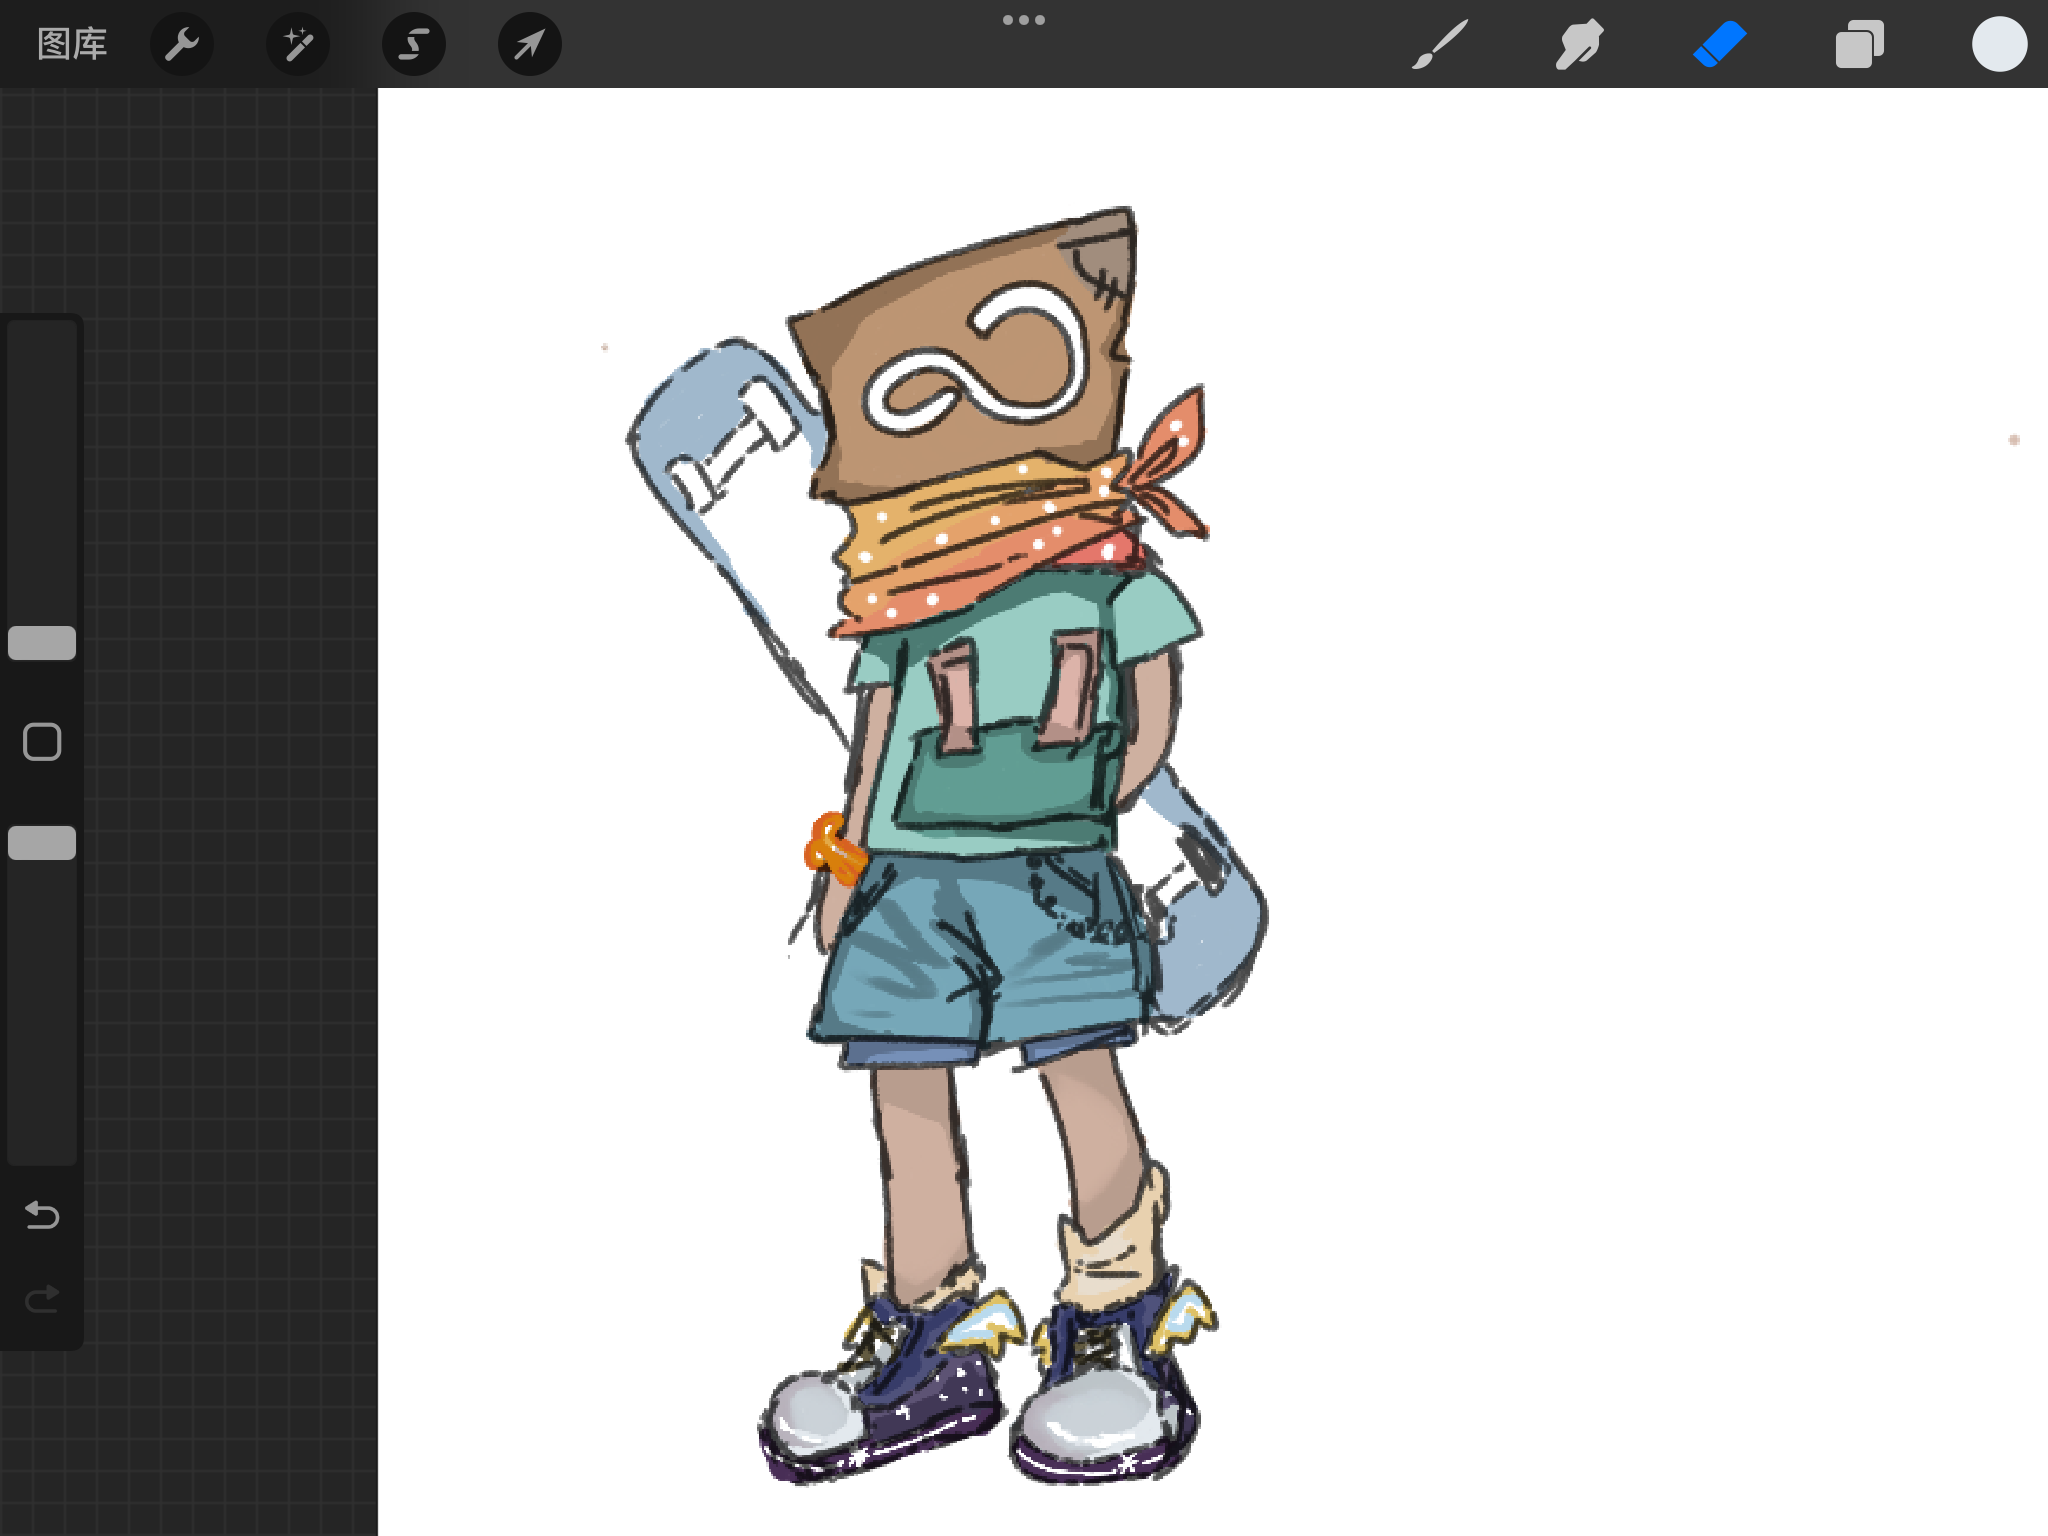Open the 图库 gallery
Screen dimensions: 2048x1536
click(x=72, y=44)
